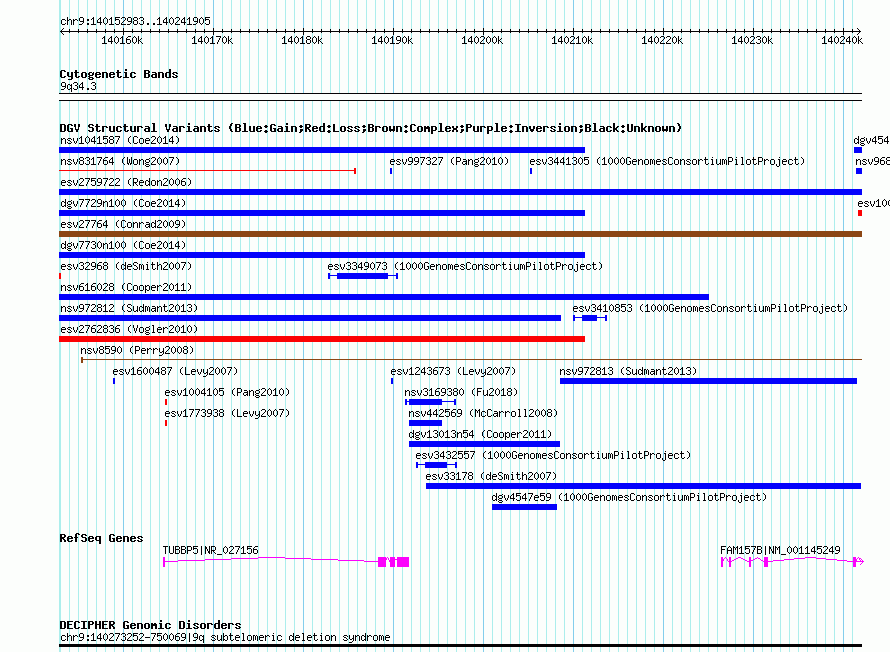Screen dimensions: 890x652
Task: Select esv3410853 variant glyph
Action: point(590,318)
